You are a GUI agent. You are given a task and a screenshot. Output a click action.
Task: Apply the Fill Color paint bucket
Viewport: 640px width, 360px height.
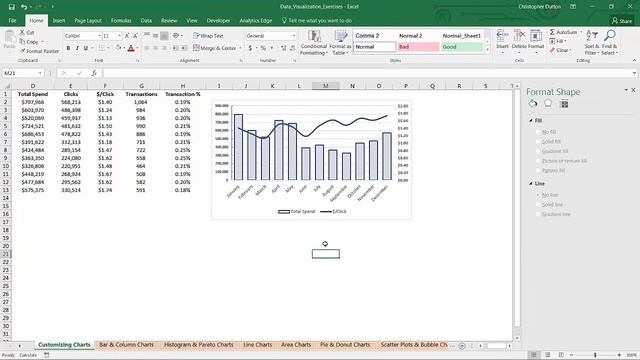[x=118, y=48]
